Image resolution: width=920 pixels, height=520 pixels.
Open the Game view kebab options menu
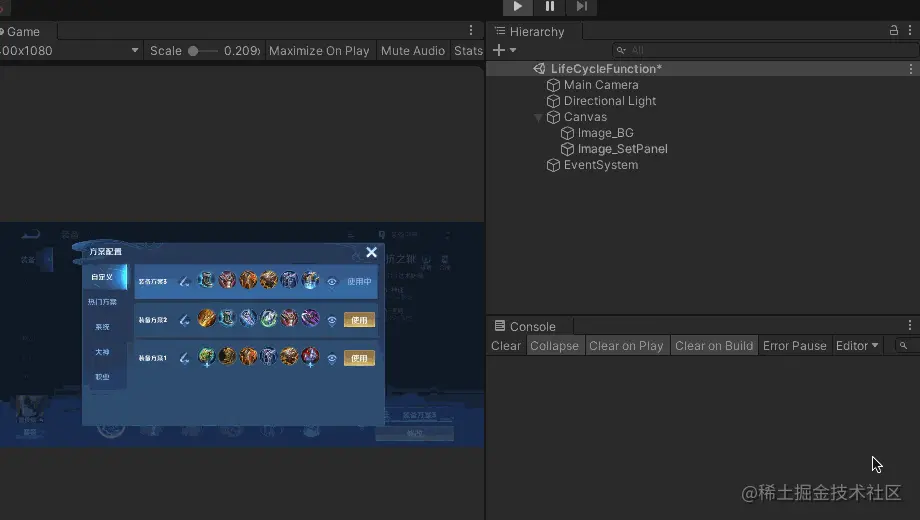coord(471,30)
